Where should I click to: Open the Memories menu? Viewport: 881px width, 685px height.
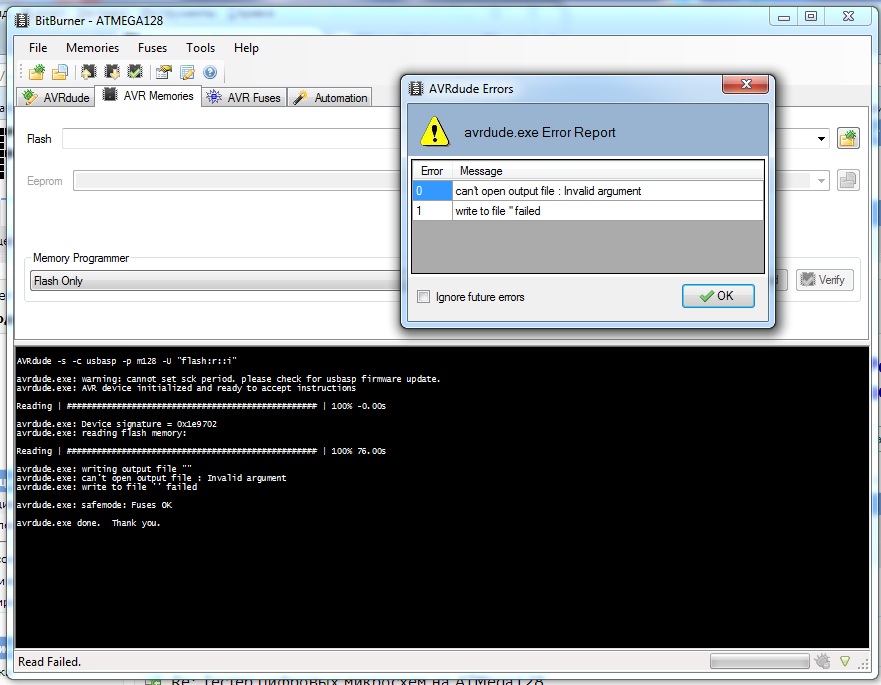pos(92,48)
